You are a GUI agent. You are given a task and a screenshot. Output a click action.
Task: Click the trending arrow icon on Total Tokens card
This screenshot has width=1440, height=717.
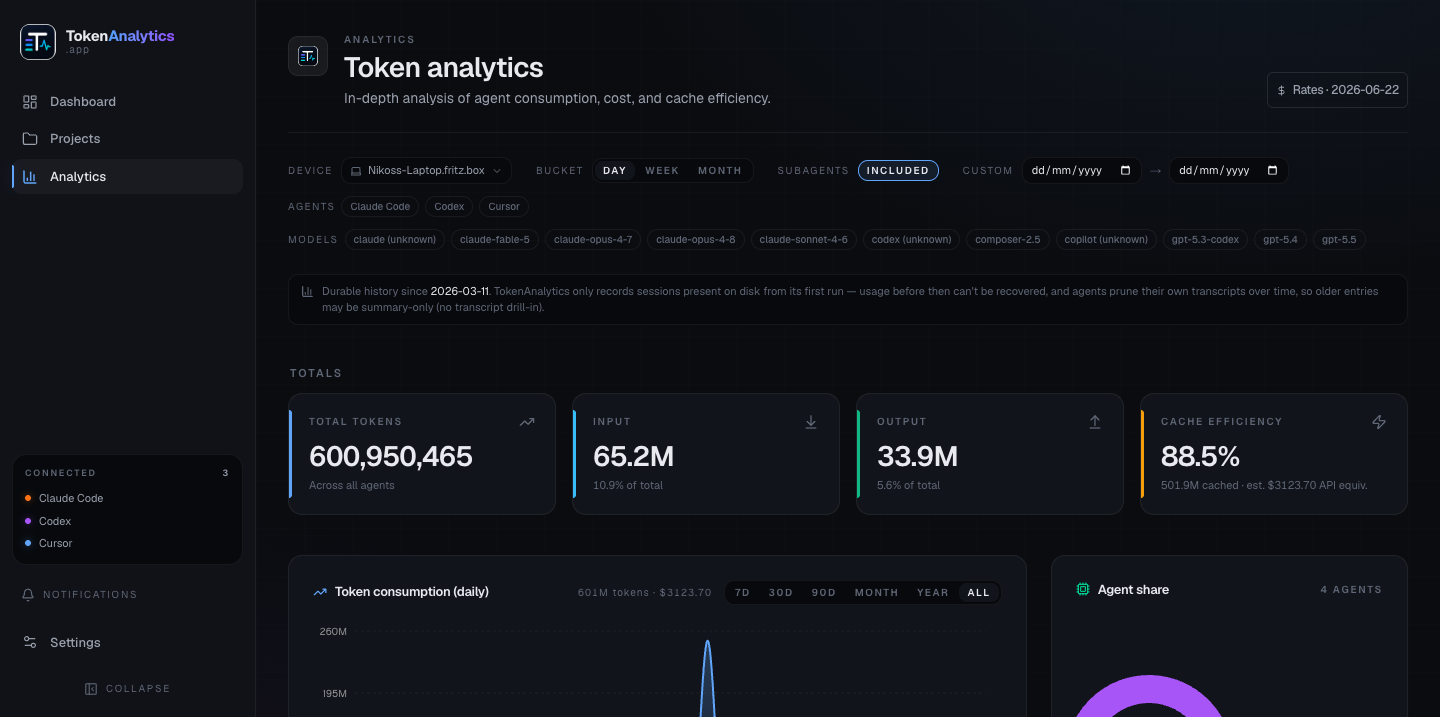click(527, 422)
